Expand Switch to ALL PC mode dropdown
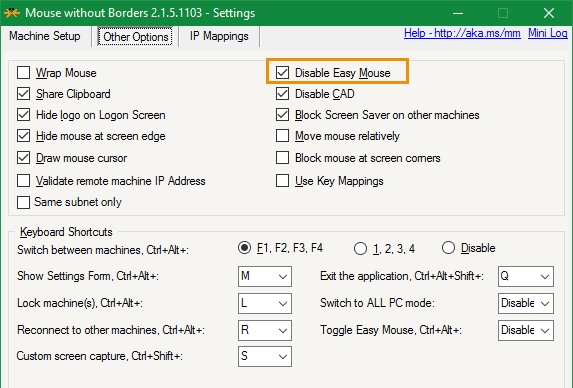This screenshot has height=388, width=573. (x=525, y=303)
